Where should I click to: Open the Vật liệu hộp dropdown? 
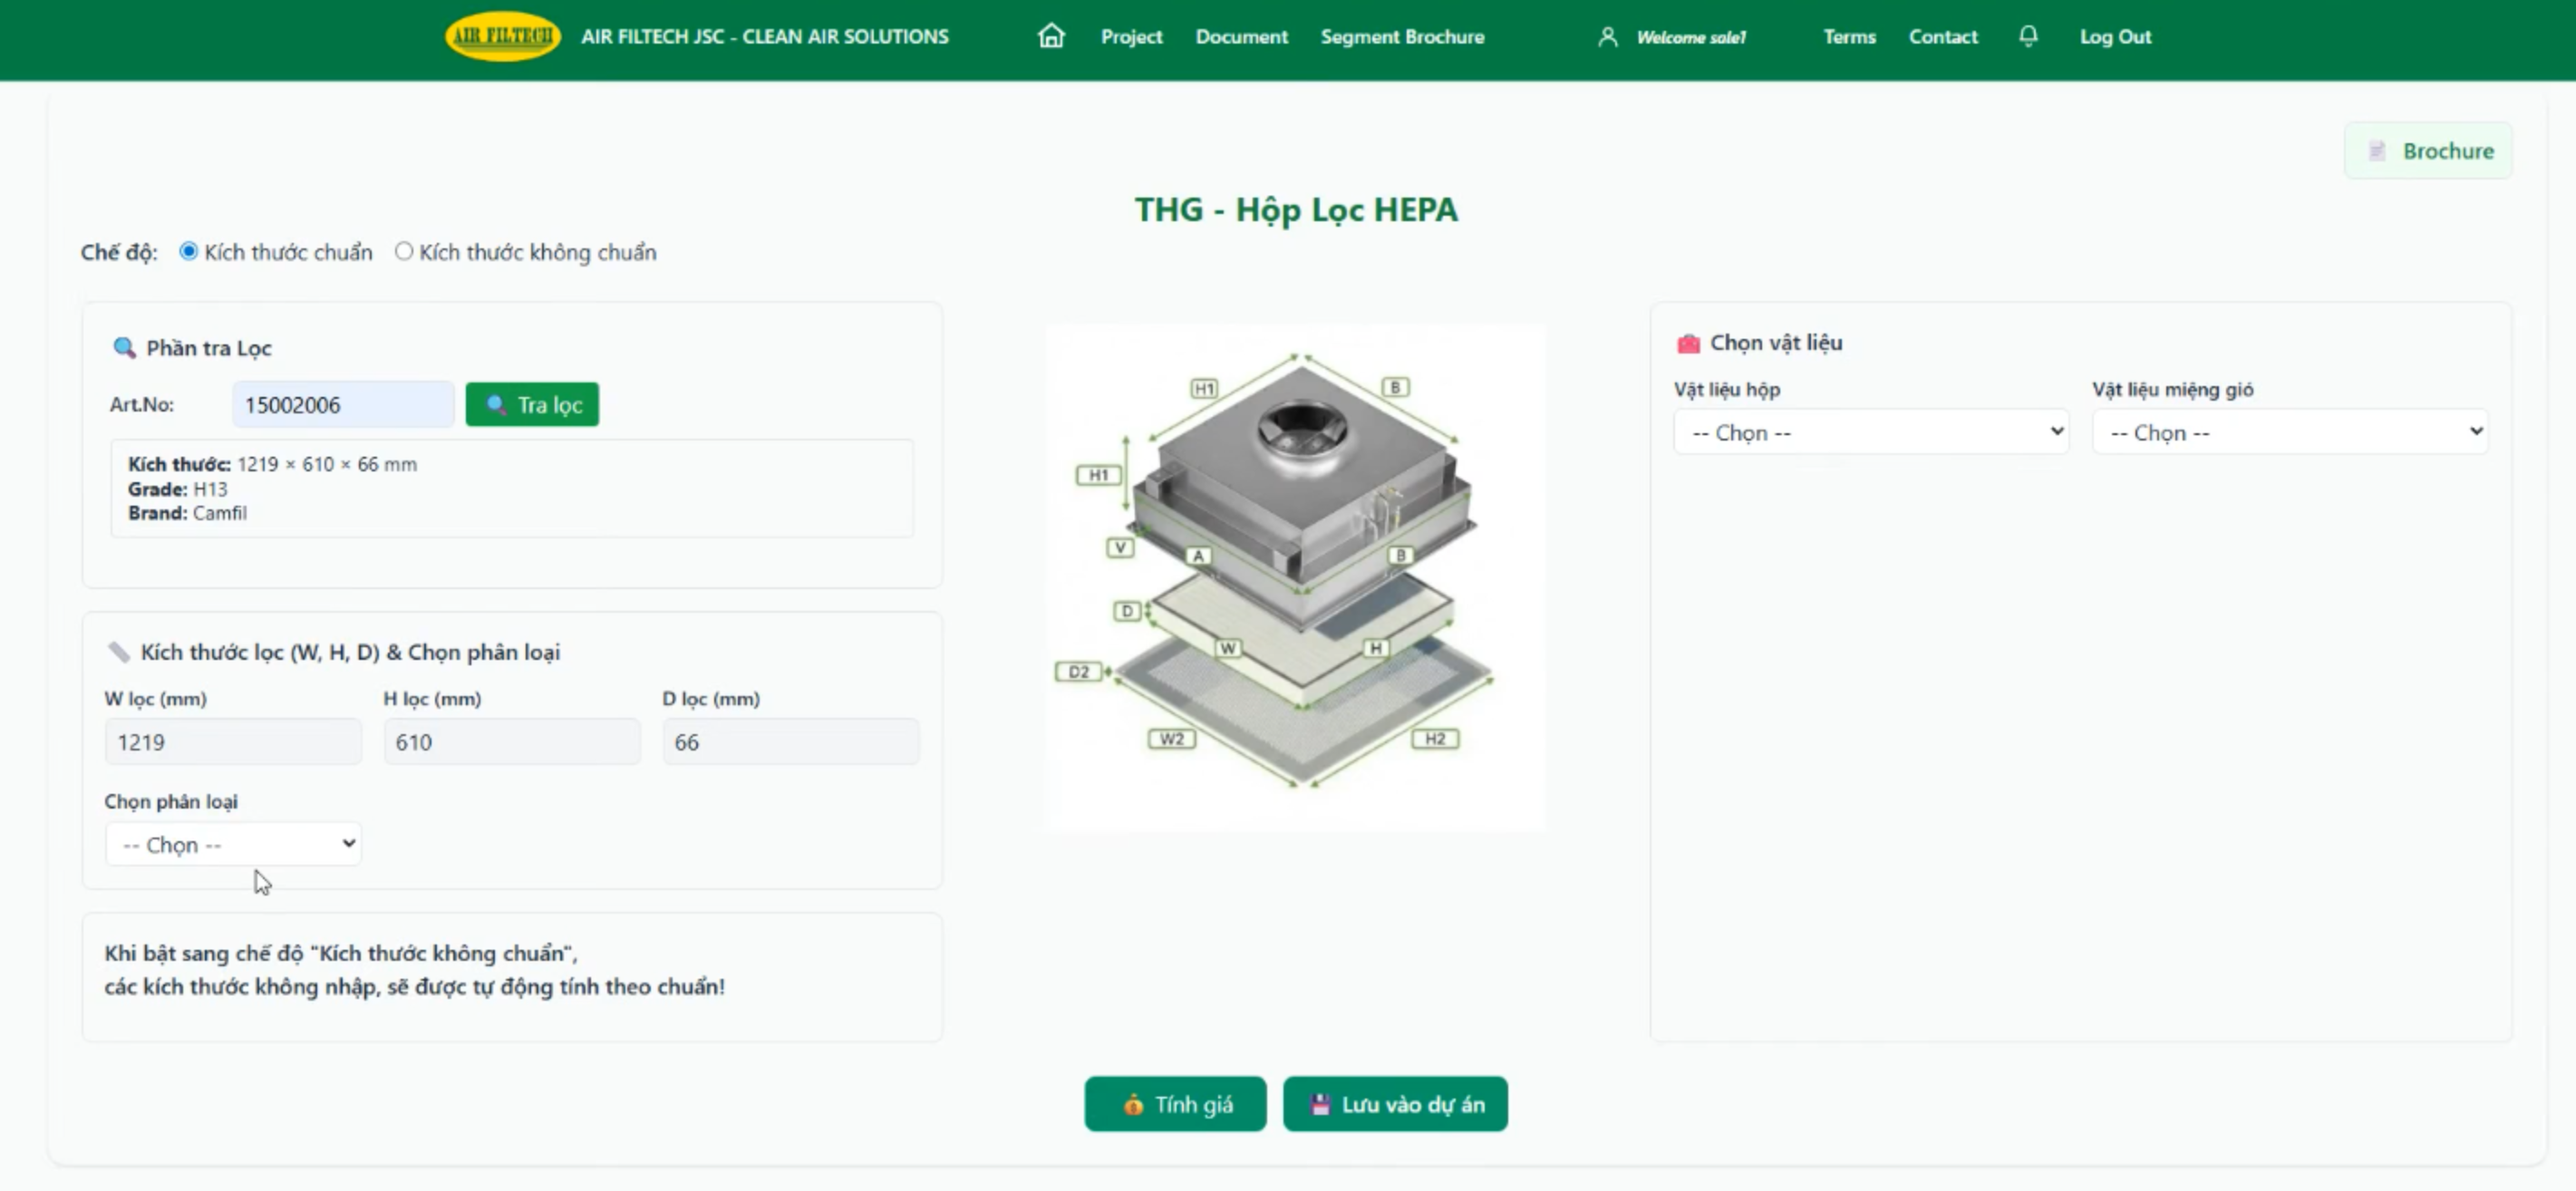[1871, 432]
